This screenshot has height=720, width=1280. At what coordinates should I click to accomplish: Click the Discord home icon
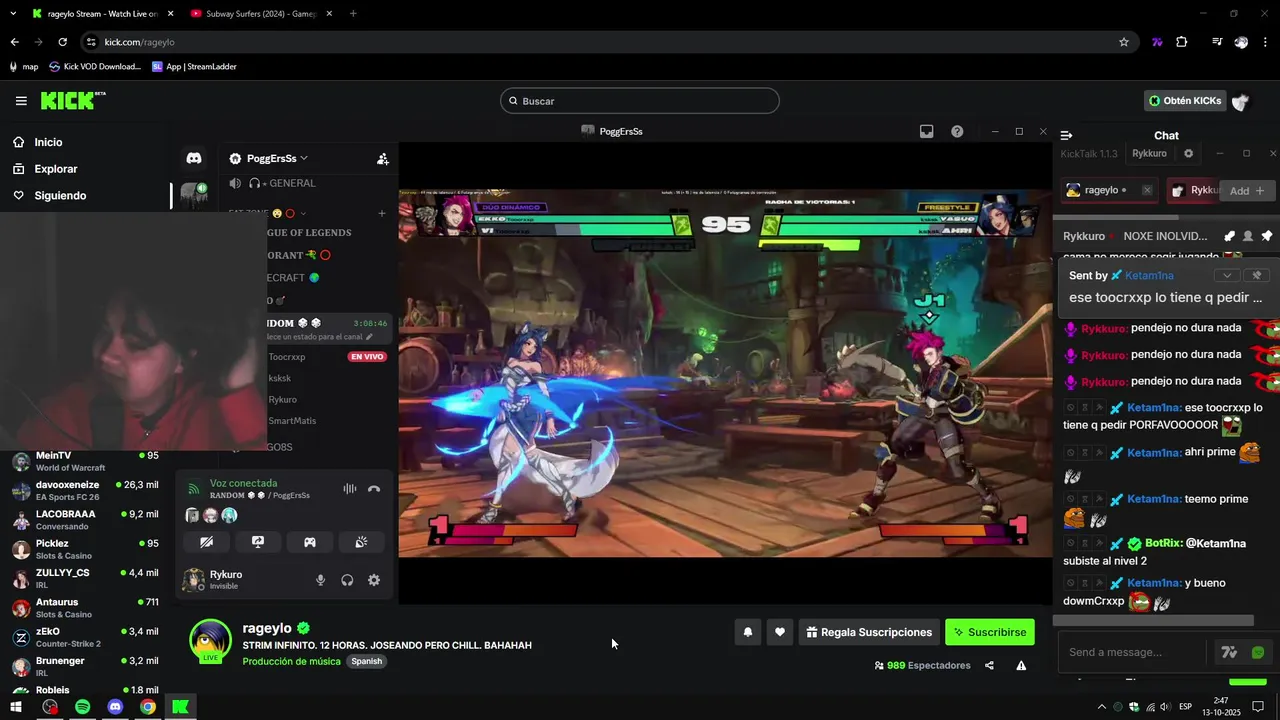click(194, 158)
